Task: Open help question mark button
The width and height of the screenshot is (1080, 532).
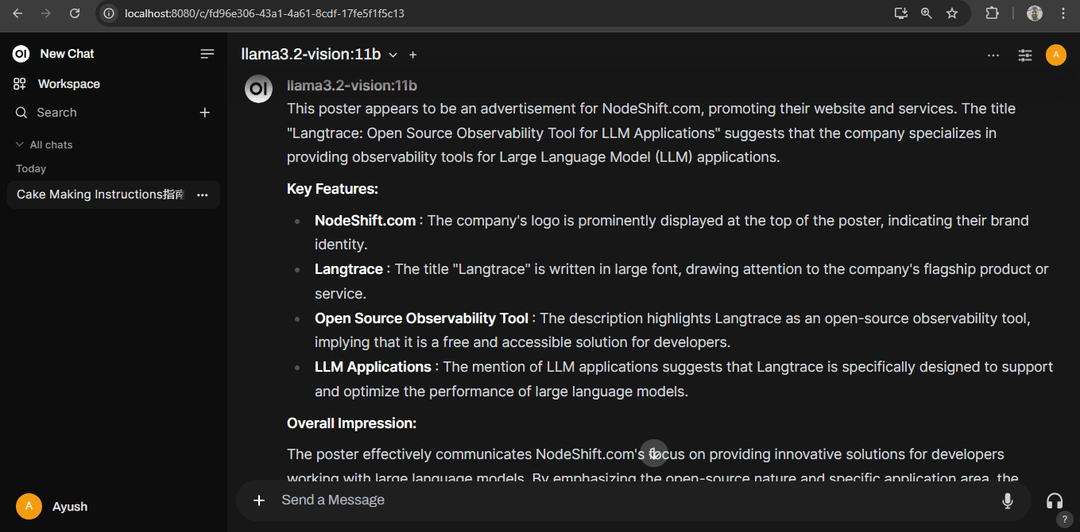Action: tap(1063, 520)
